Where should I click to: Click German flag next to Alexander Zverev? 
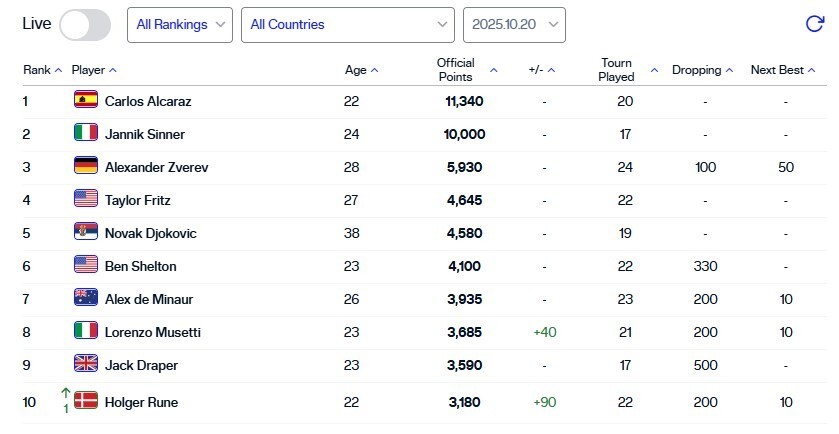[86, 166]
